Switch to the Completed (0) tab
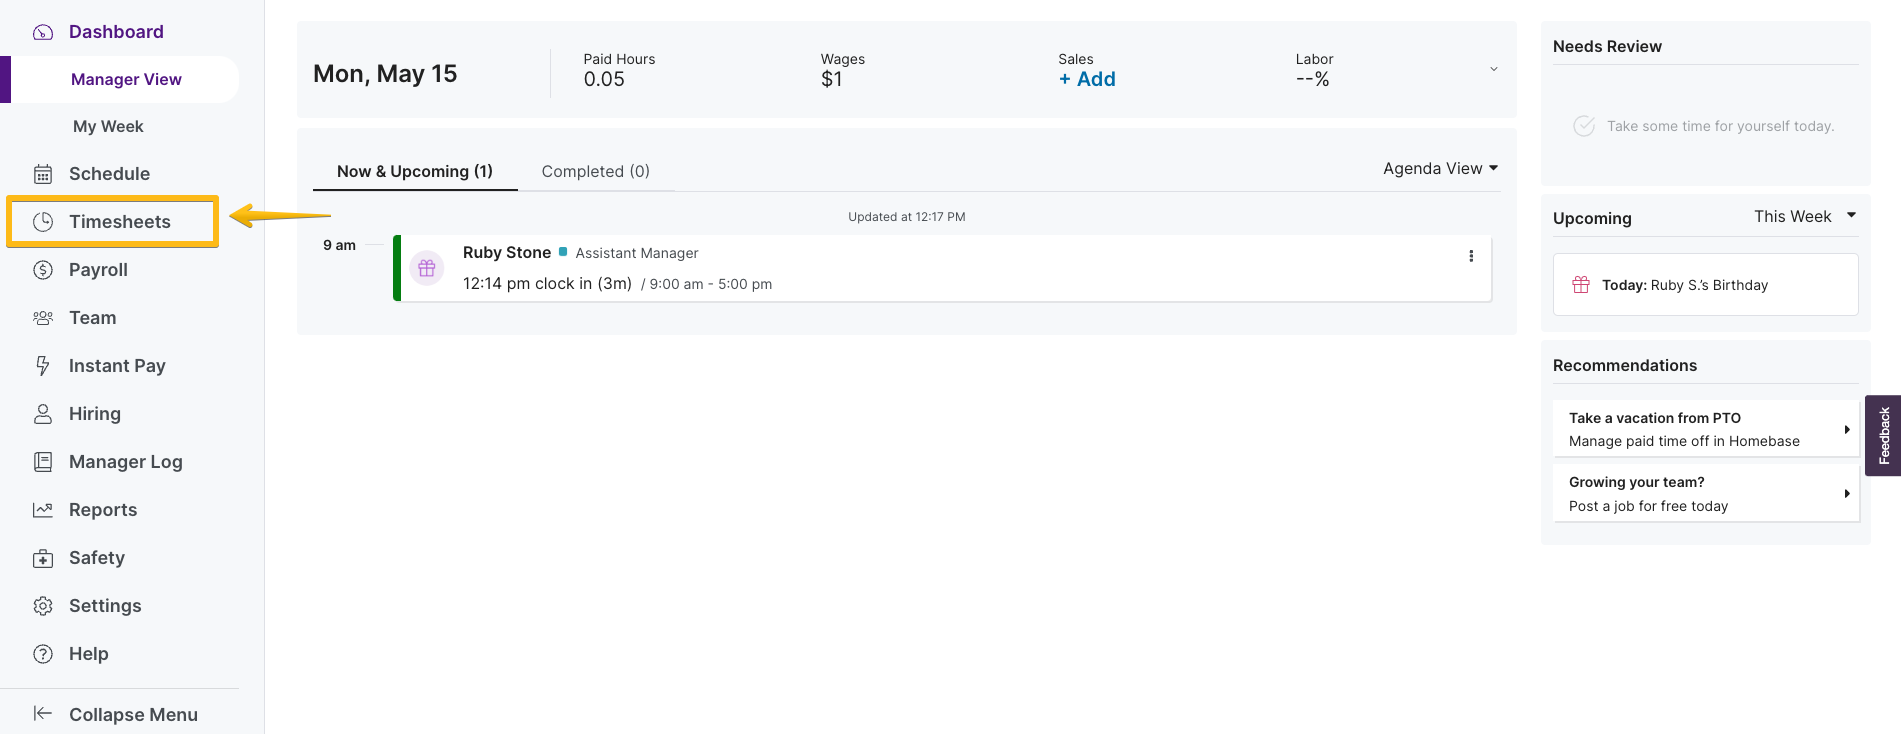Screen dimensions: 1901x734 595,171
